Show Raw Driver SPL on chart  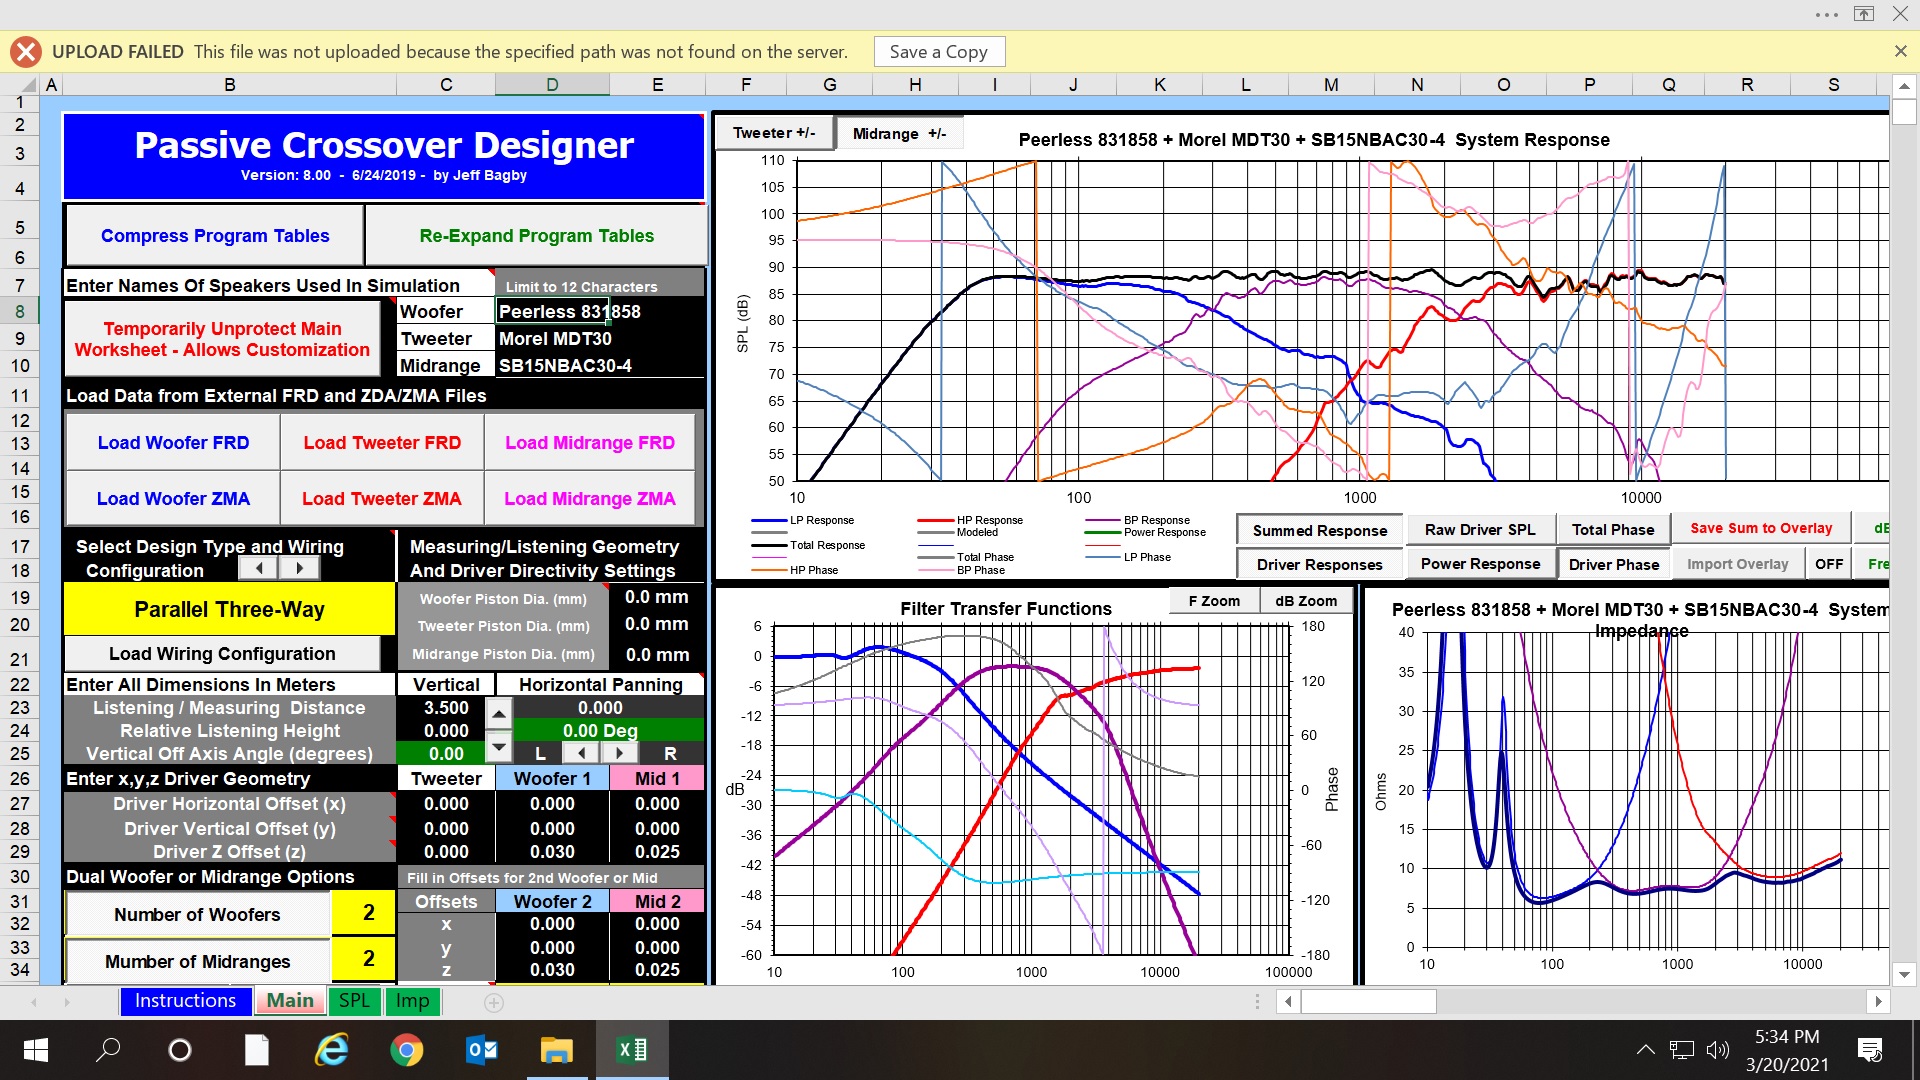point(1480,530)
